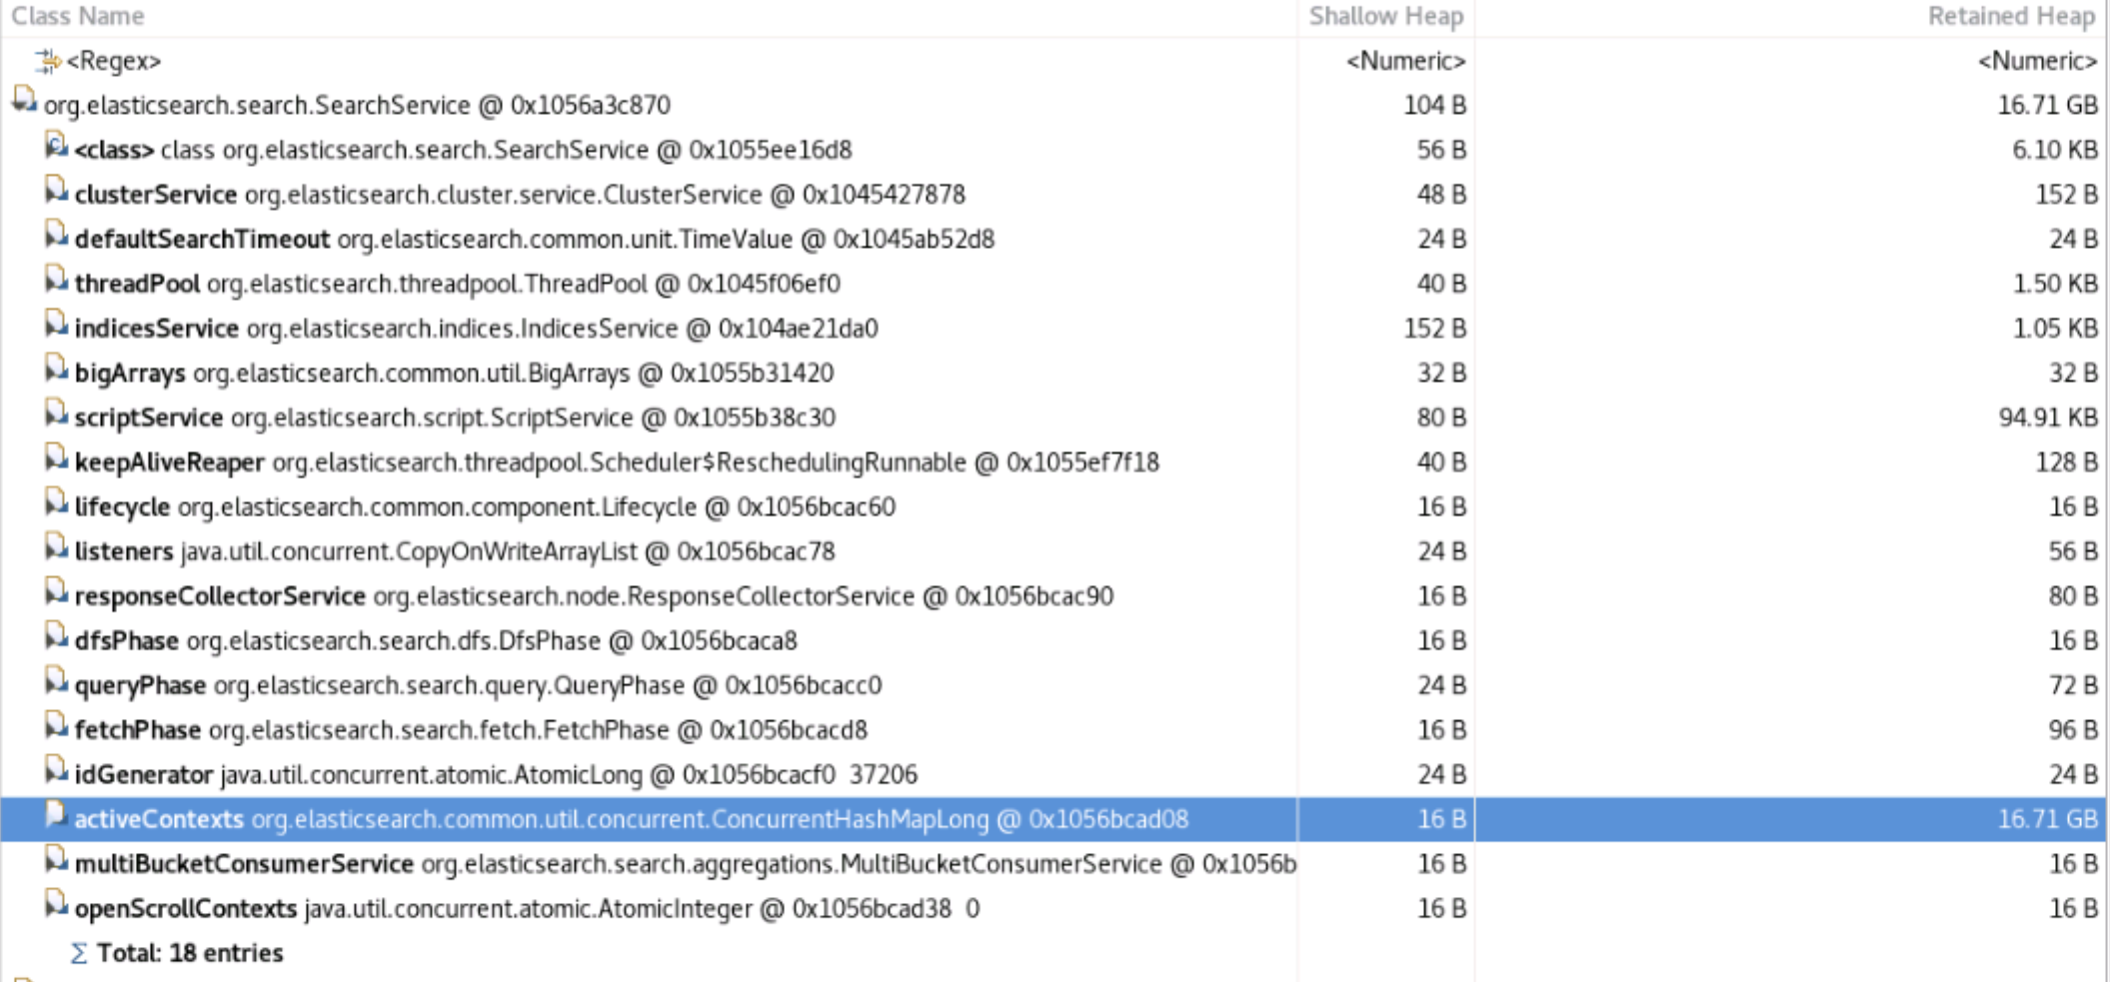Select the clusterService ClusterService row
The width and height of the screenshot is (2110, 982).
click(x=1054, y=194)
